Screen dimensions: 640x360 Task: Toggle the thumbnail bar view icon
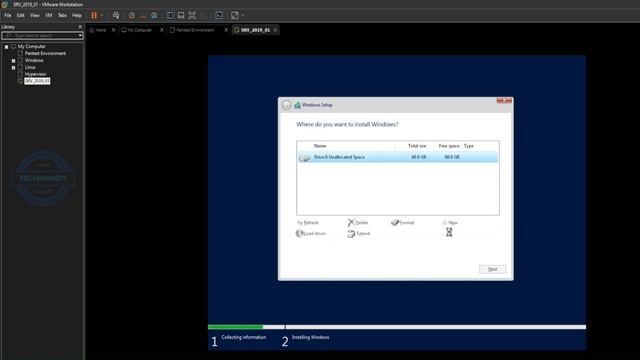[181, 16]
